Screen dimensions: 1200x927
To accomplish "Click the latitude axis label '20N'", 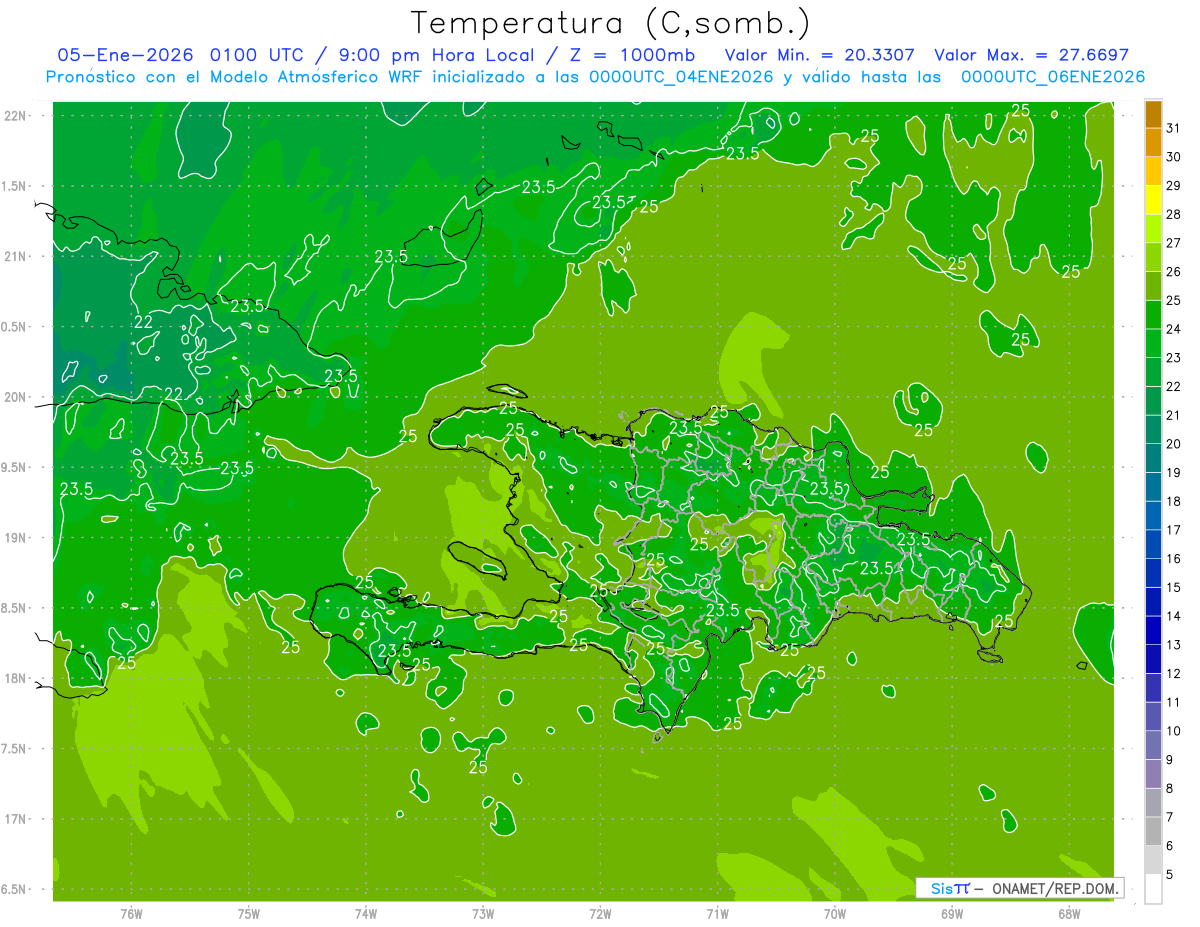I will point(15,397).
